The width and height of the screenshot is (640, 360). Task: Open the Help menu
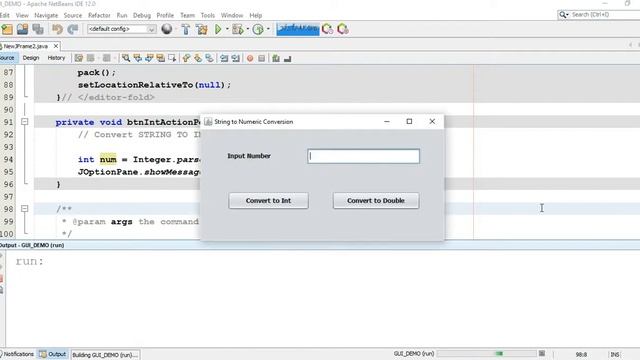tap(256, 15)
